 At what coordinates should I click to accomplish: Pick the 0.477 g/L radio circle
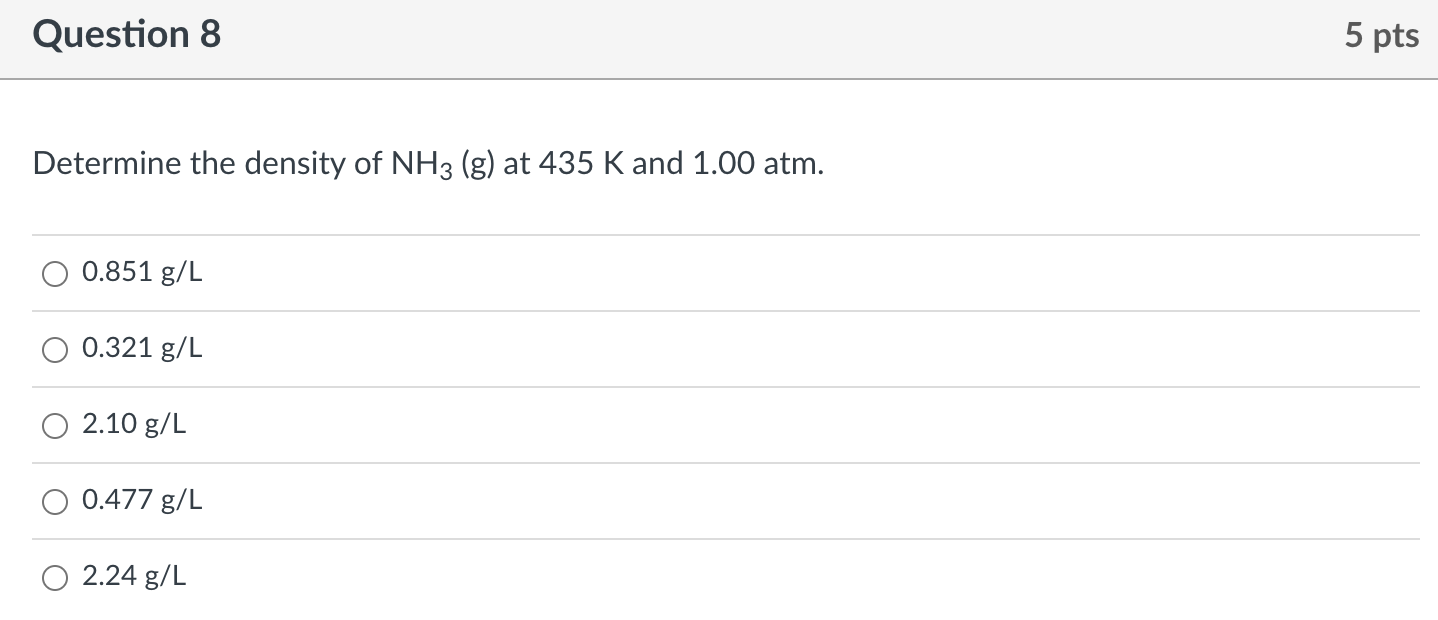(x=55, y=501)
